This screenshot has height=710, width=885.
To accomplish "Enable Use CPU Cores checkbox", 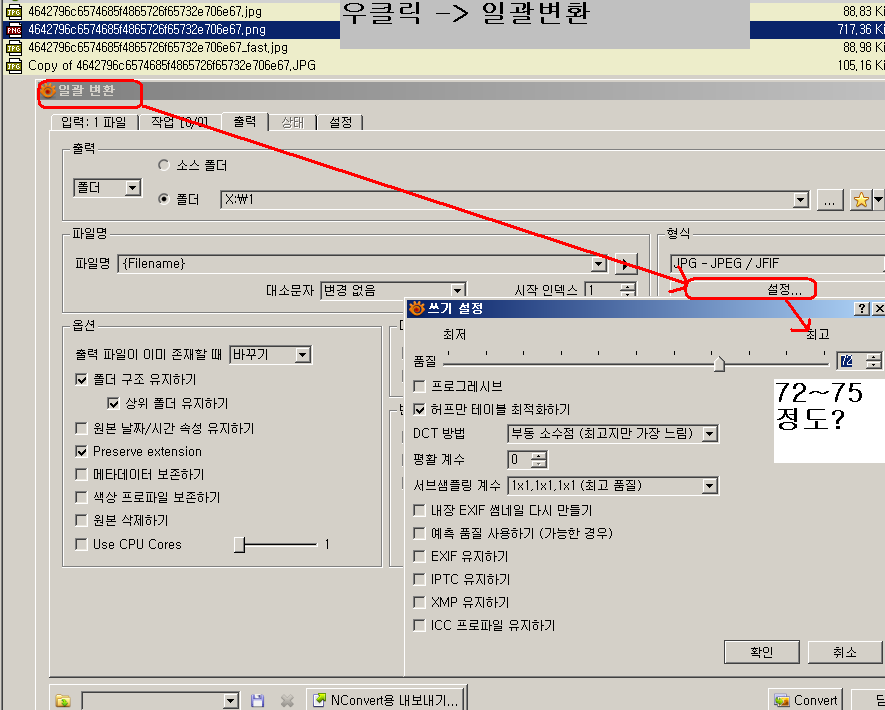I will [x=81, y=544].
